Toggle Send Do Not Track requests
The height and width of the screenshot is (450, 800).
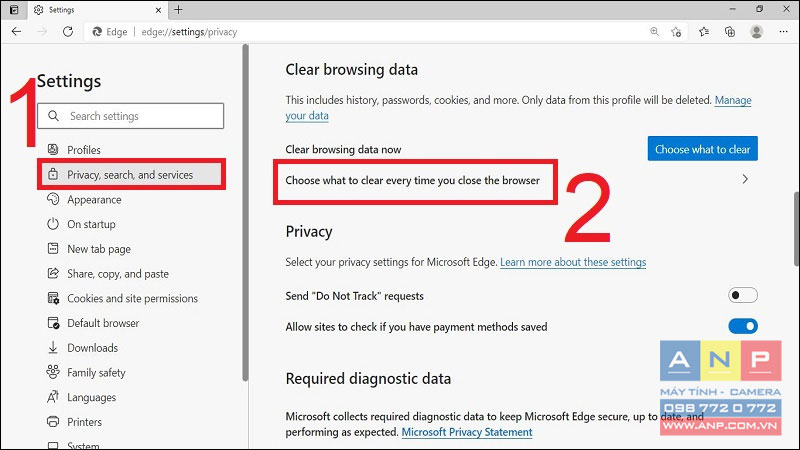(x=743, y=295)
